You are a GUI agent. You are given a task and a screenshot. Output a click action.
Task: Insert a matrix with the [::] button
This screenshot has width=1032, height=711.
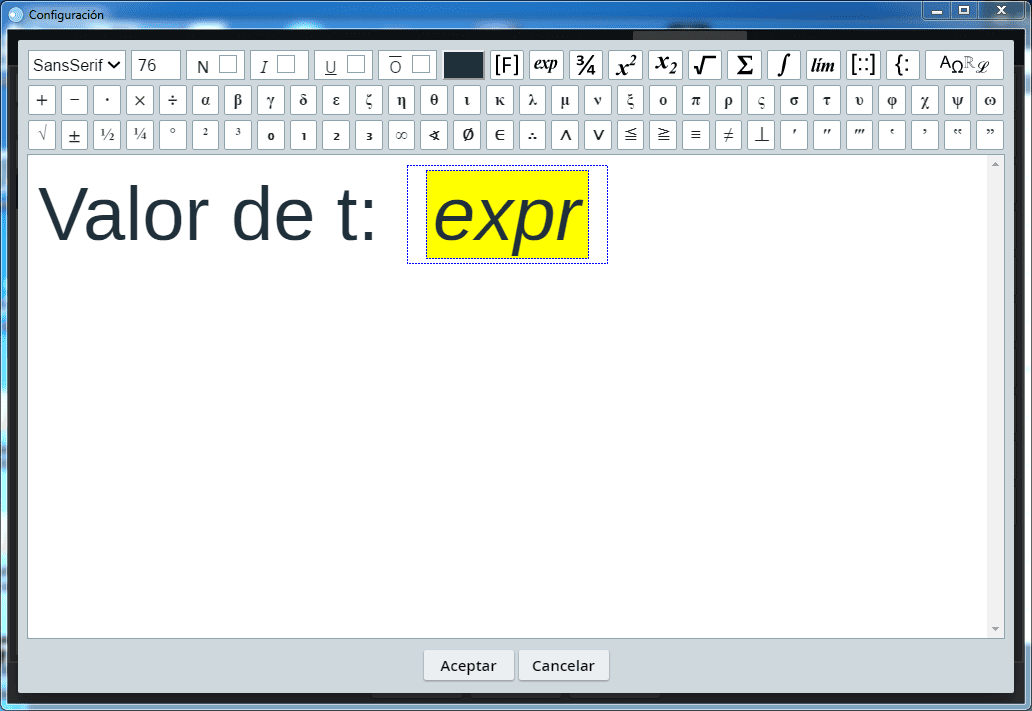point(863,65)
